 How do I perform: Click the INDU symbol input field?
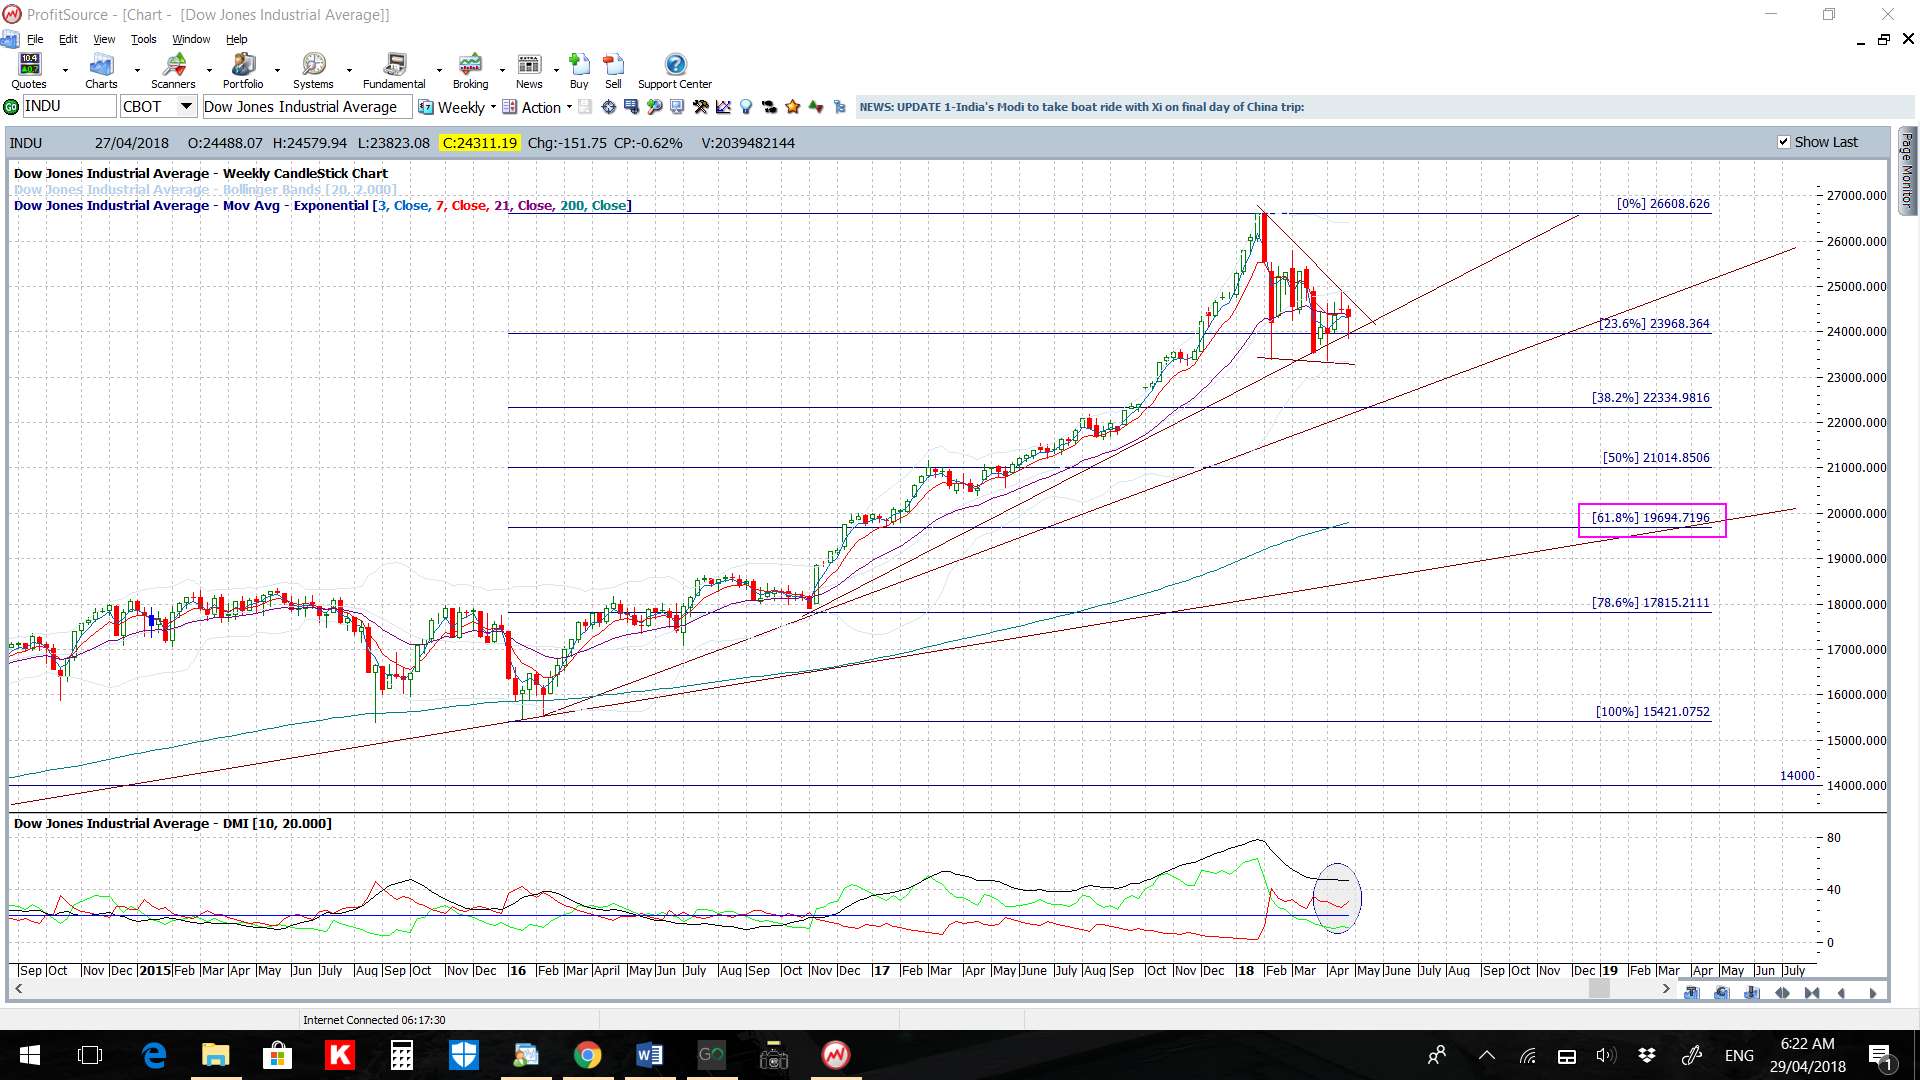[68, 107]
